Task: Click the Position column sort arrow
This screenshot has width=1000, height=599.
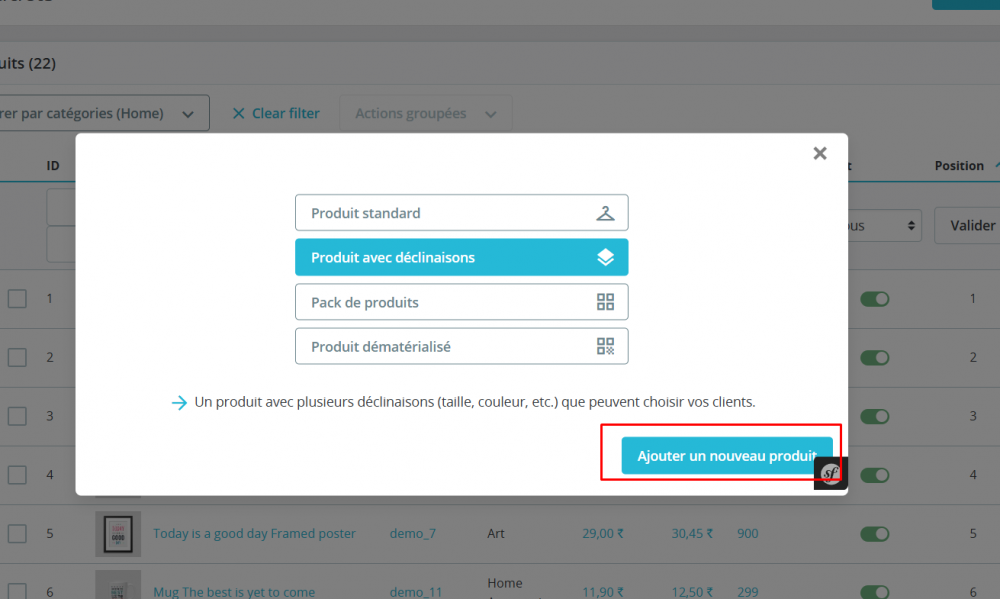Action: pyautogui.click(x=996, y=165)
